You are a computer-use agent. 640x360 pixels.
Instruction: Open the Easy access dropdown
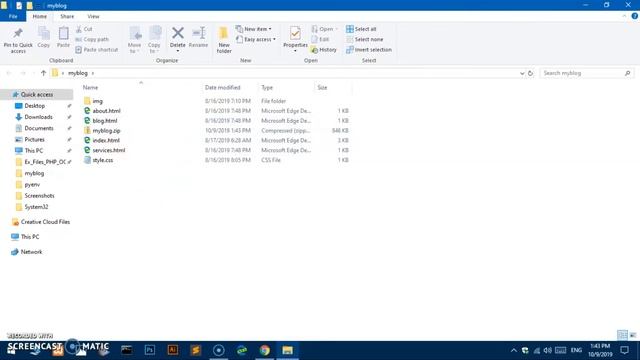pos(256,39)
